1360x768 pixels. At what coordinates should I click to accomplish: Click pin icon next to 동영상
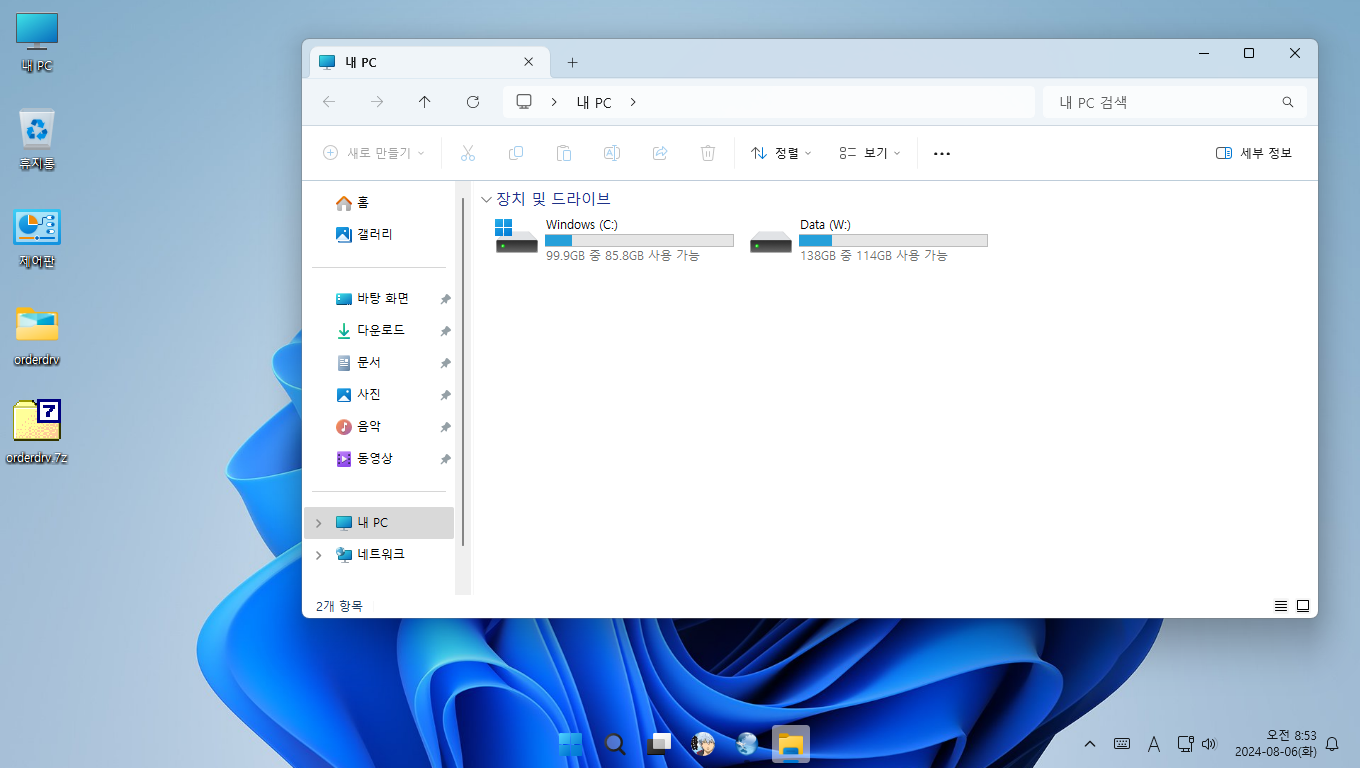pyautogui.click(x=445, y=459)
